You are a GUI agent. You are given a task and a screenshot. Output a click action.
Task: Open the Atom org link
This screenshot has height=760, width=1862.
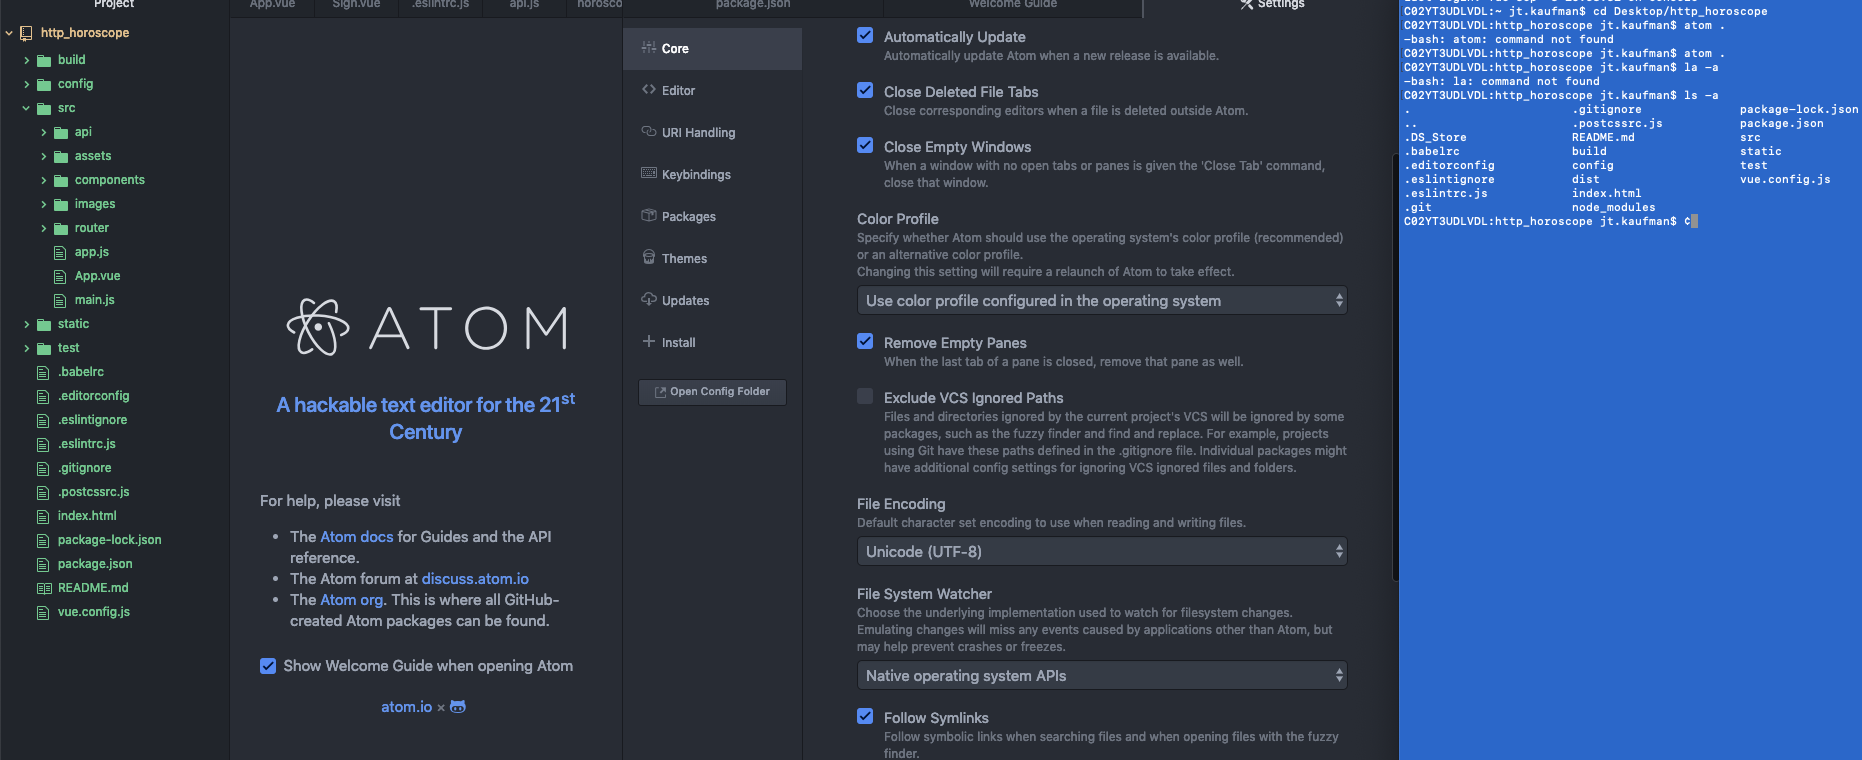click(352, 600)
